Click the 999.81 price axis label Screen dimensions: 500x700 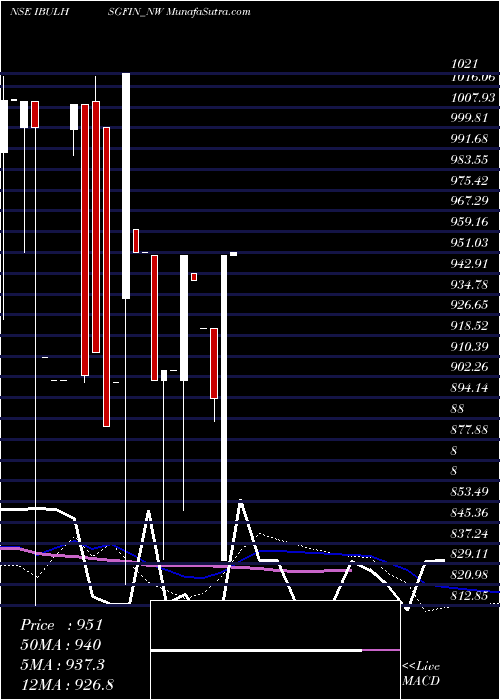click(469, 118)
